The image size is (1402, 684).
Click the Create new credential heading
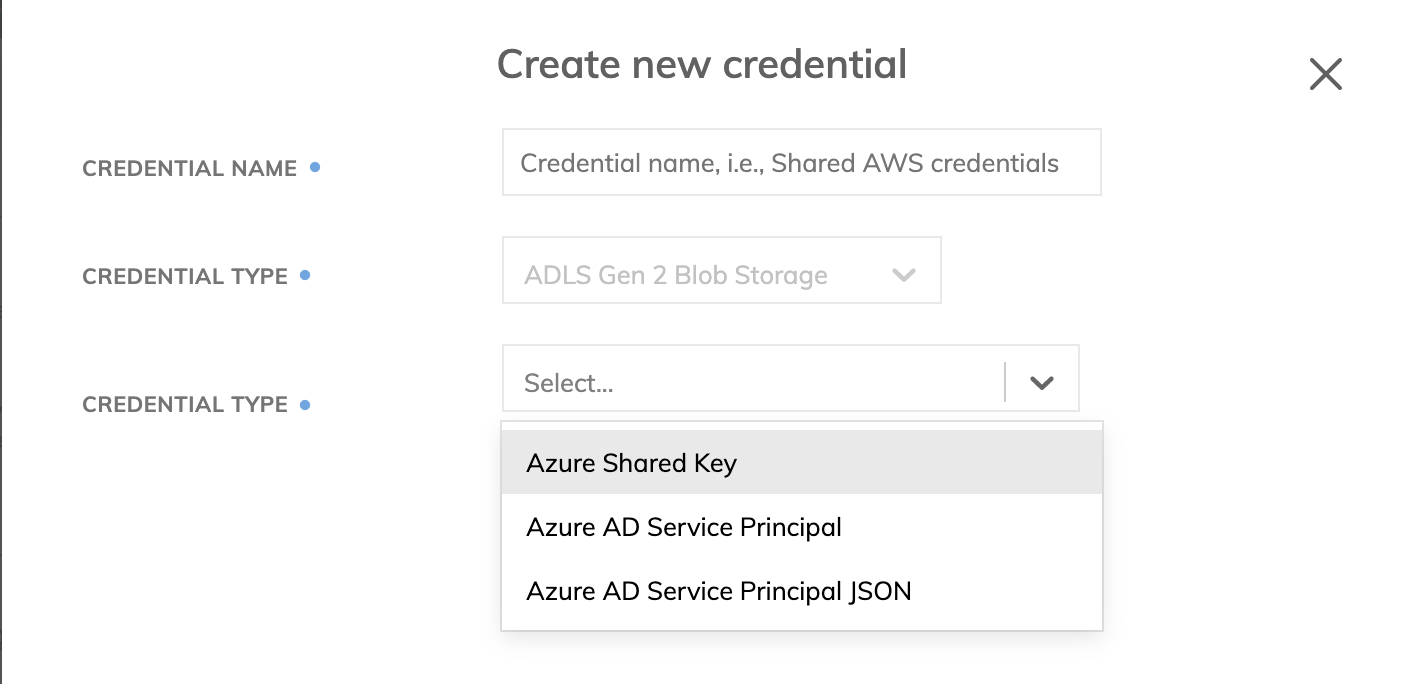click(701, 65)
